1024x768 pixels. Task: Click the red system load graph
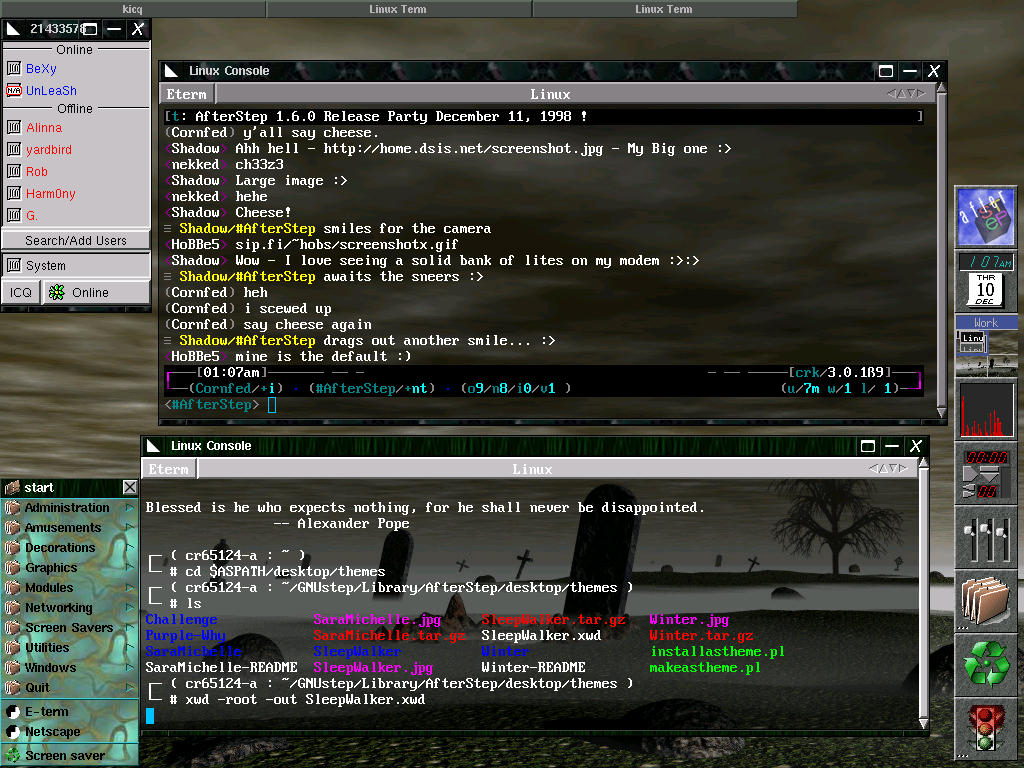[x=986, y=409]
